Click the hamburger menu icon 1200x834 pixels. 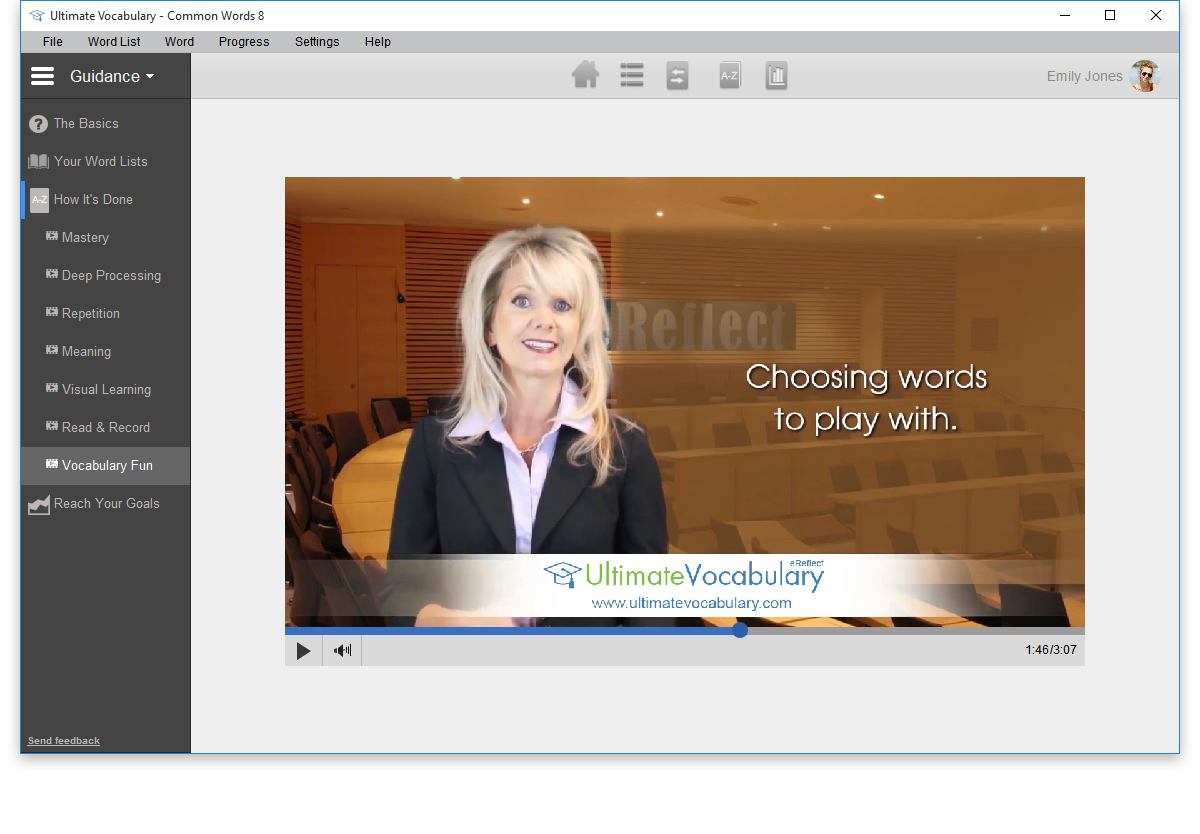click(42, 76)
